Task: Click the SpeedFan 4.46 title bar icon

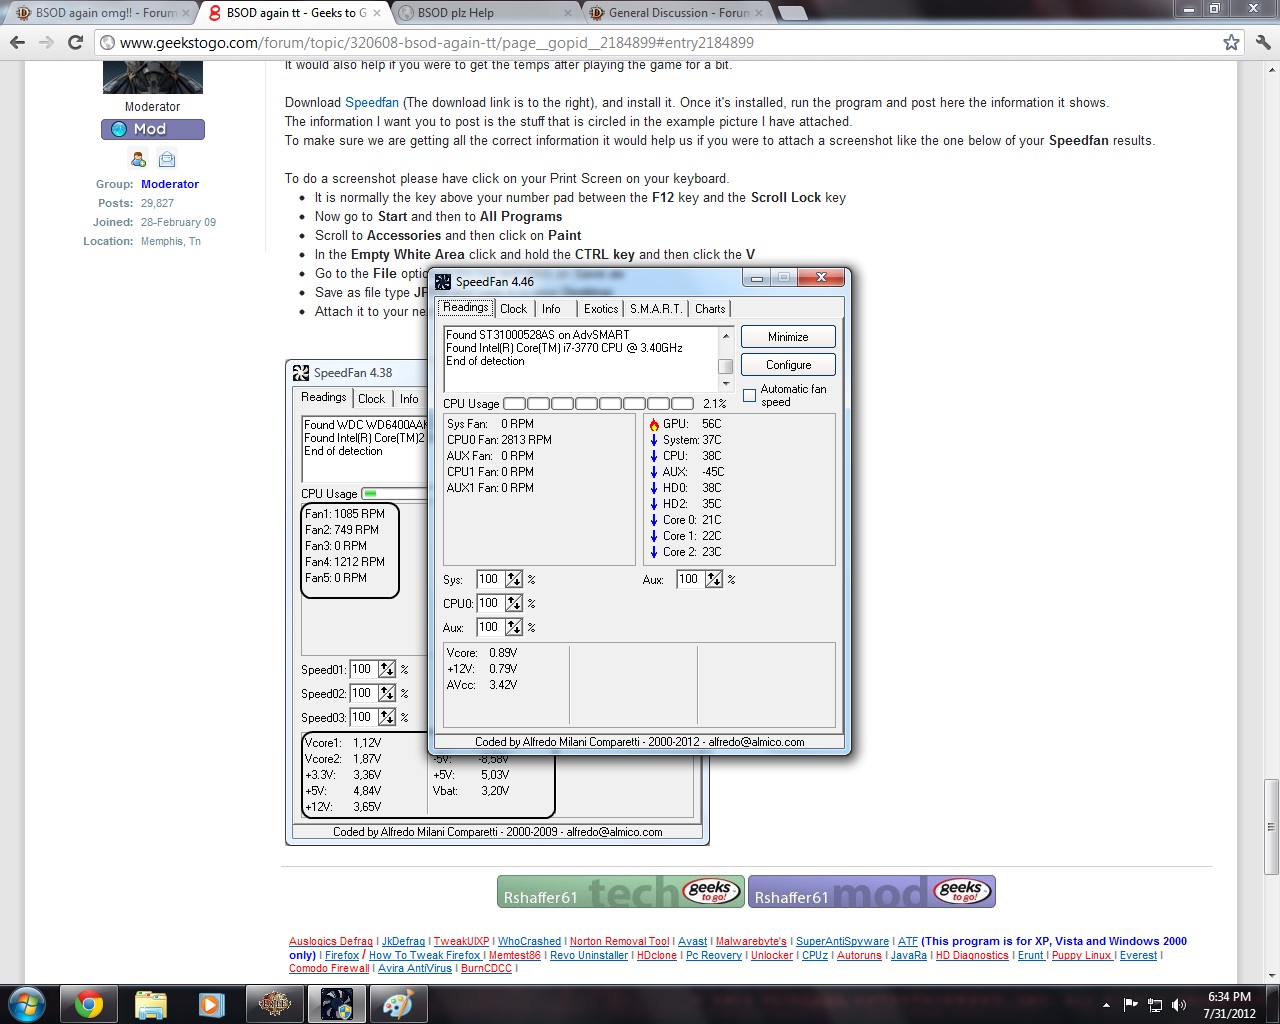Action: click(x=443, y=281)
